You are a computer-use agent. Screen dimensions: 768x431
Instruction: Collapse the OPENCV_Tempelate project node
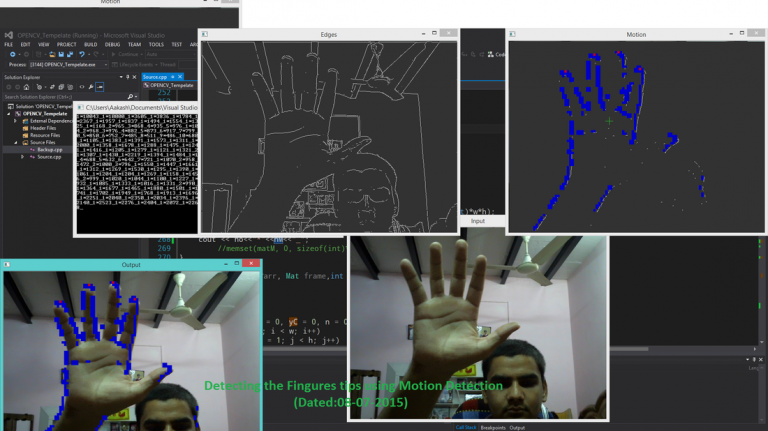point(9,114)
